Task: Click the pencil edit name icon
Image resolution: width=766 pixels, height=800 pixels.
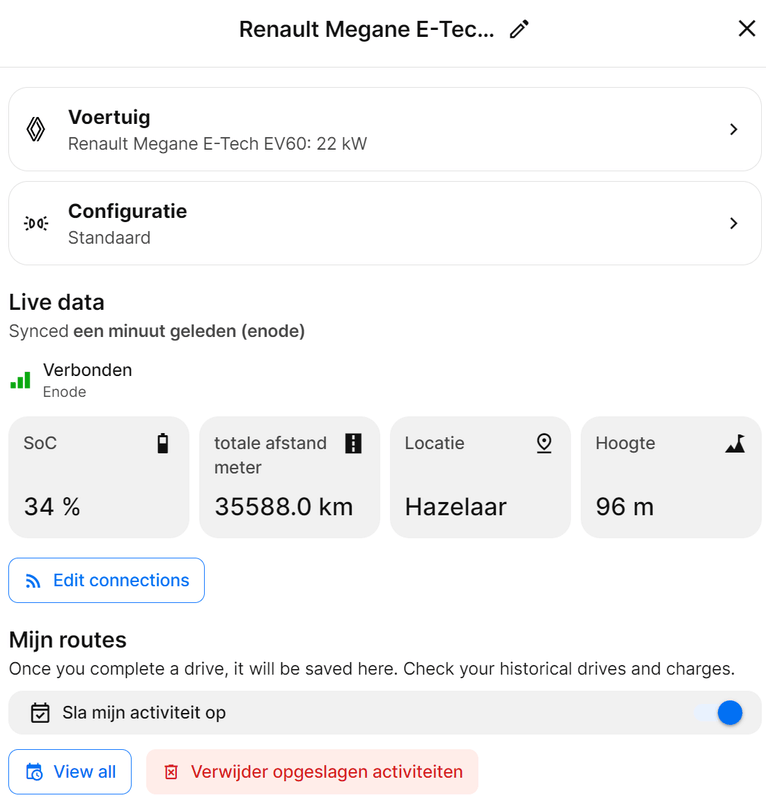Action: pyautogui.click(x=518, y=30)
